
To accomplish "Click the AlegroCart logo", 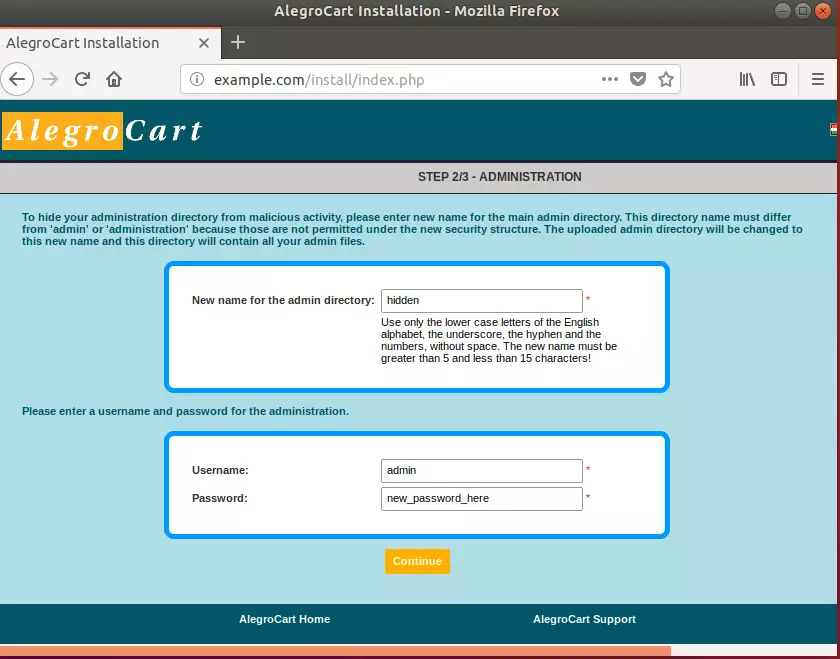I will pos(103,130).
